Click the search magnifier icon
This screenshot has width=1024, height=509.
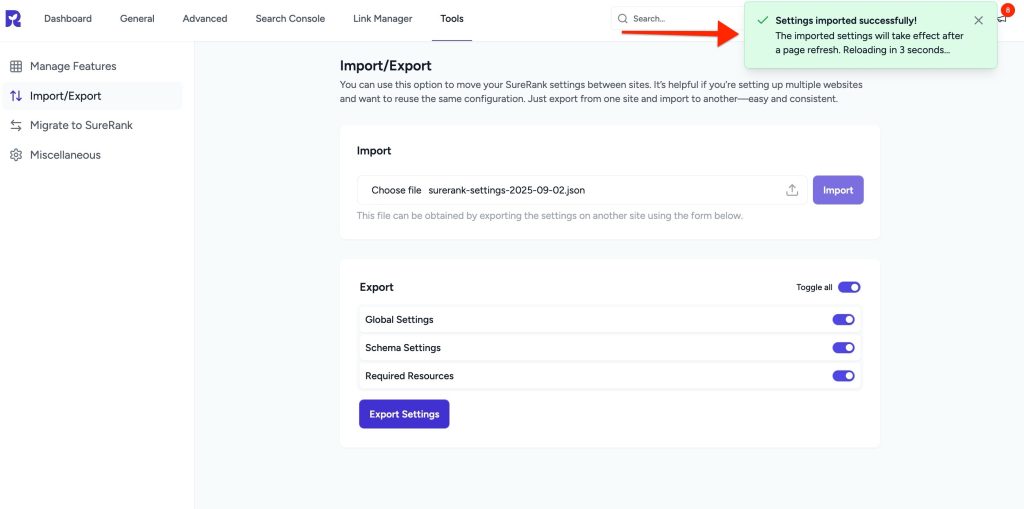tap(622, 19)
